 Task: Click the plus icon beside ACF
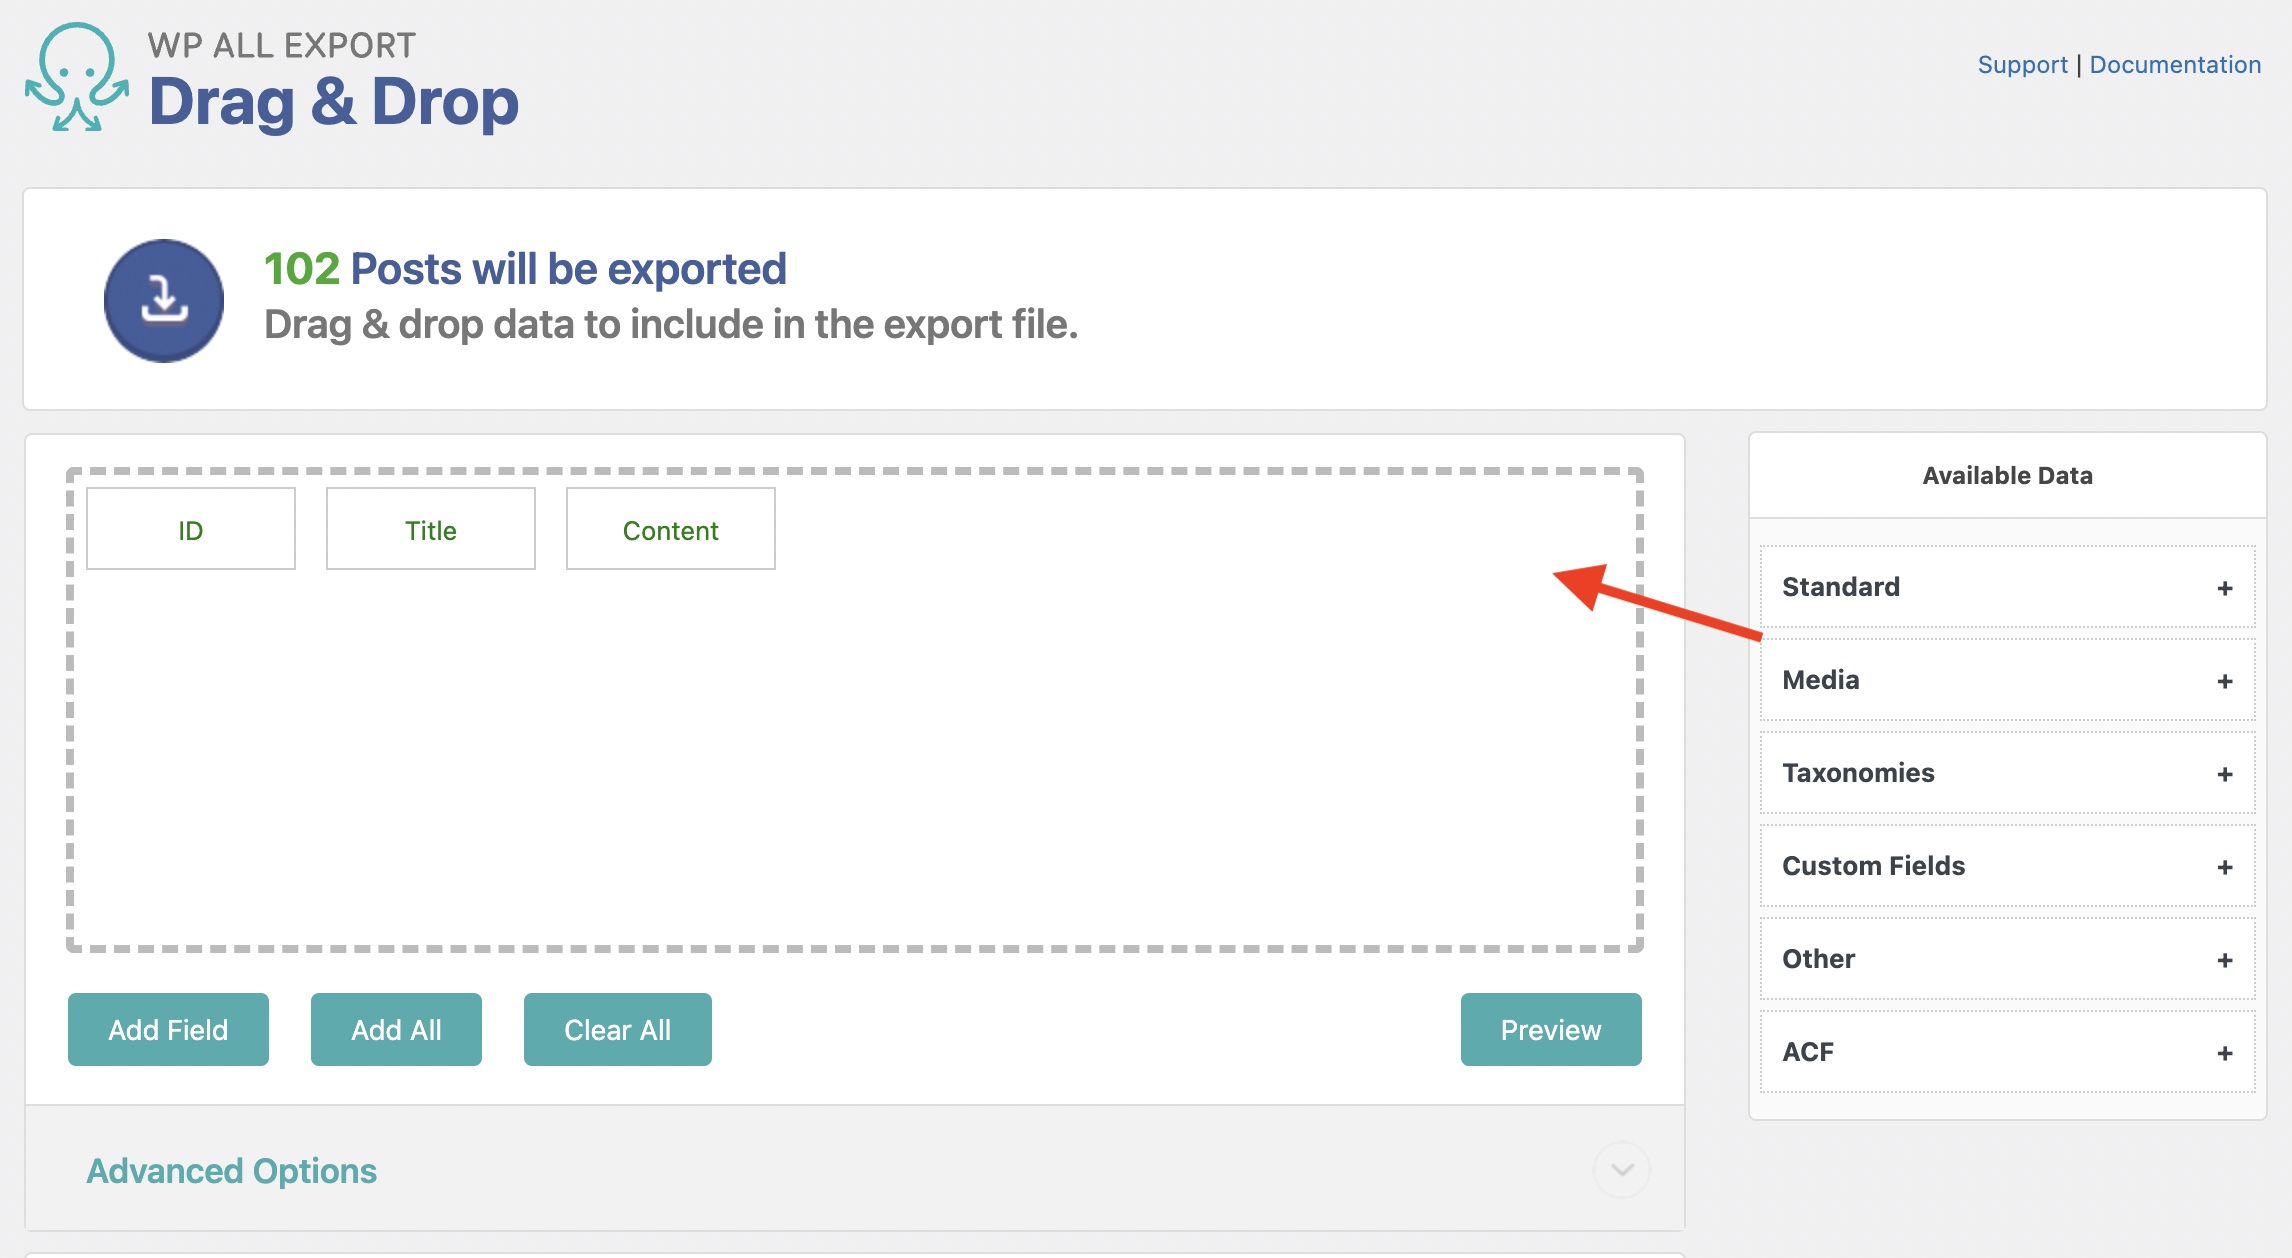click(2224, 1053)
